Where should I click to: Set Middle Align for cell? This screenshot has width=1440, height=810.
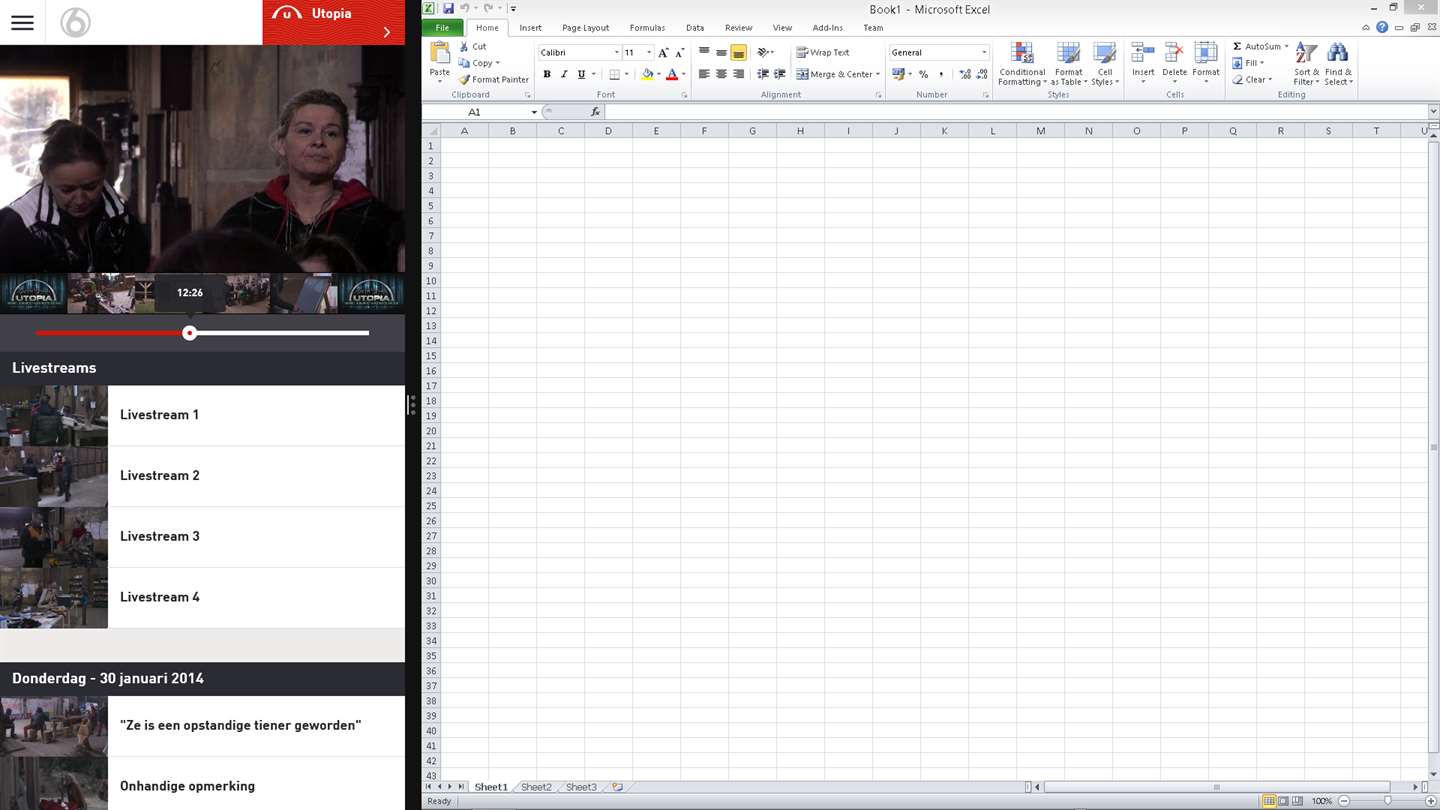click(721, 52)
